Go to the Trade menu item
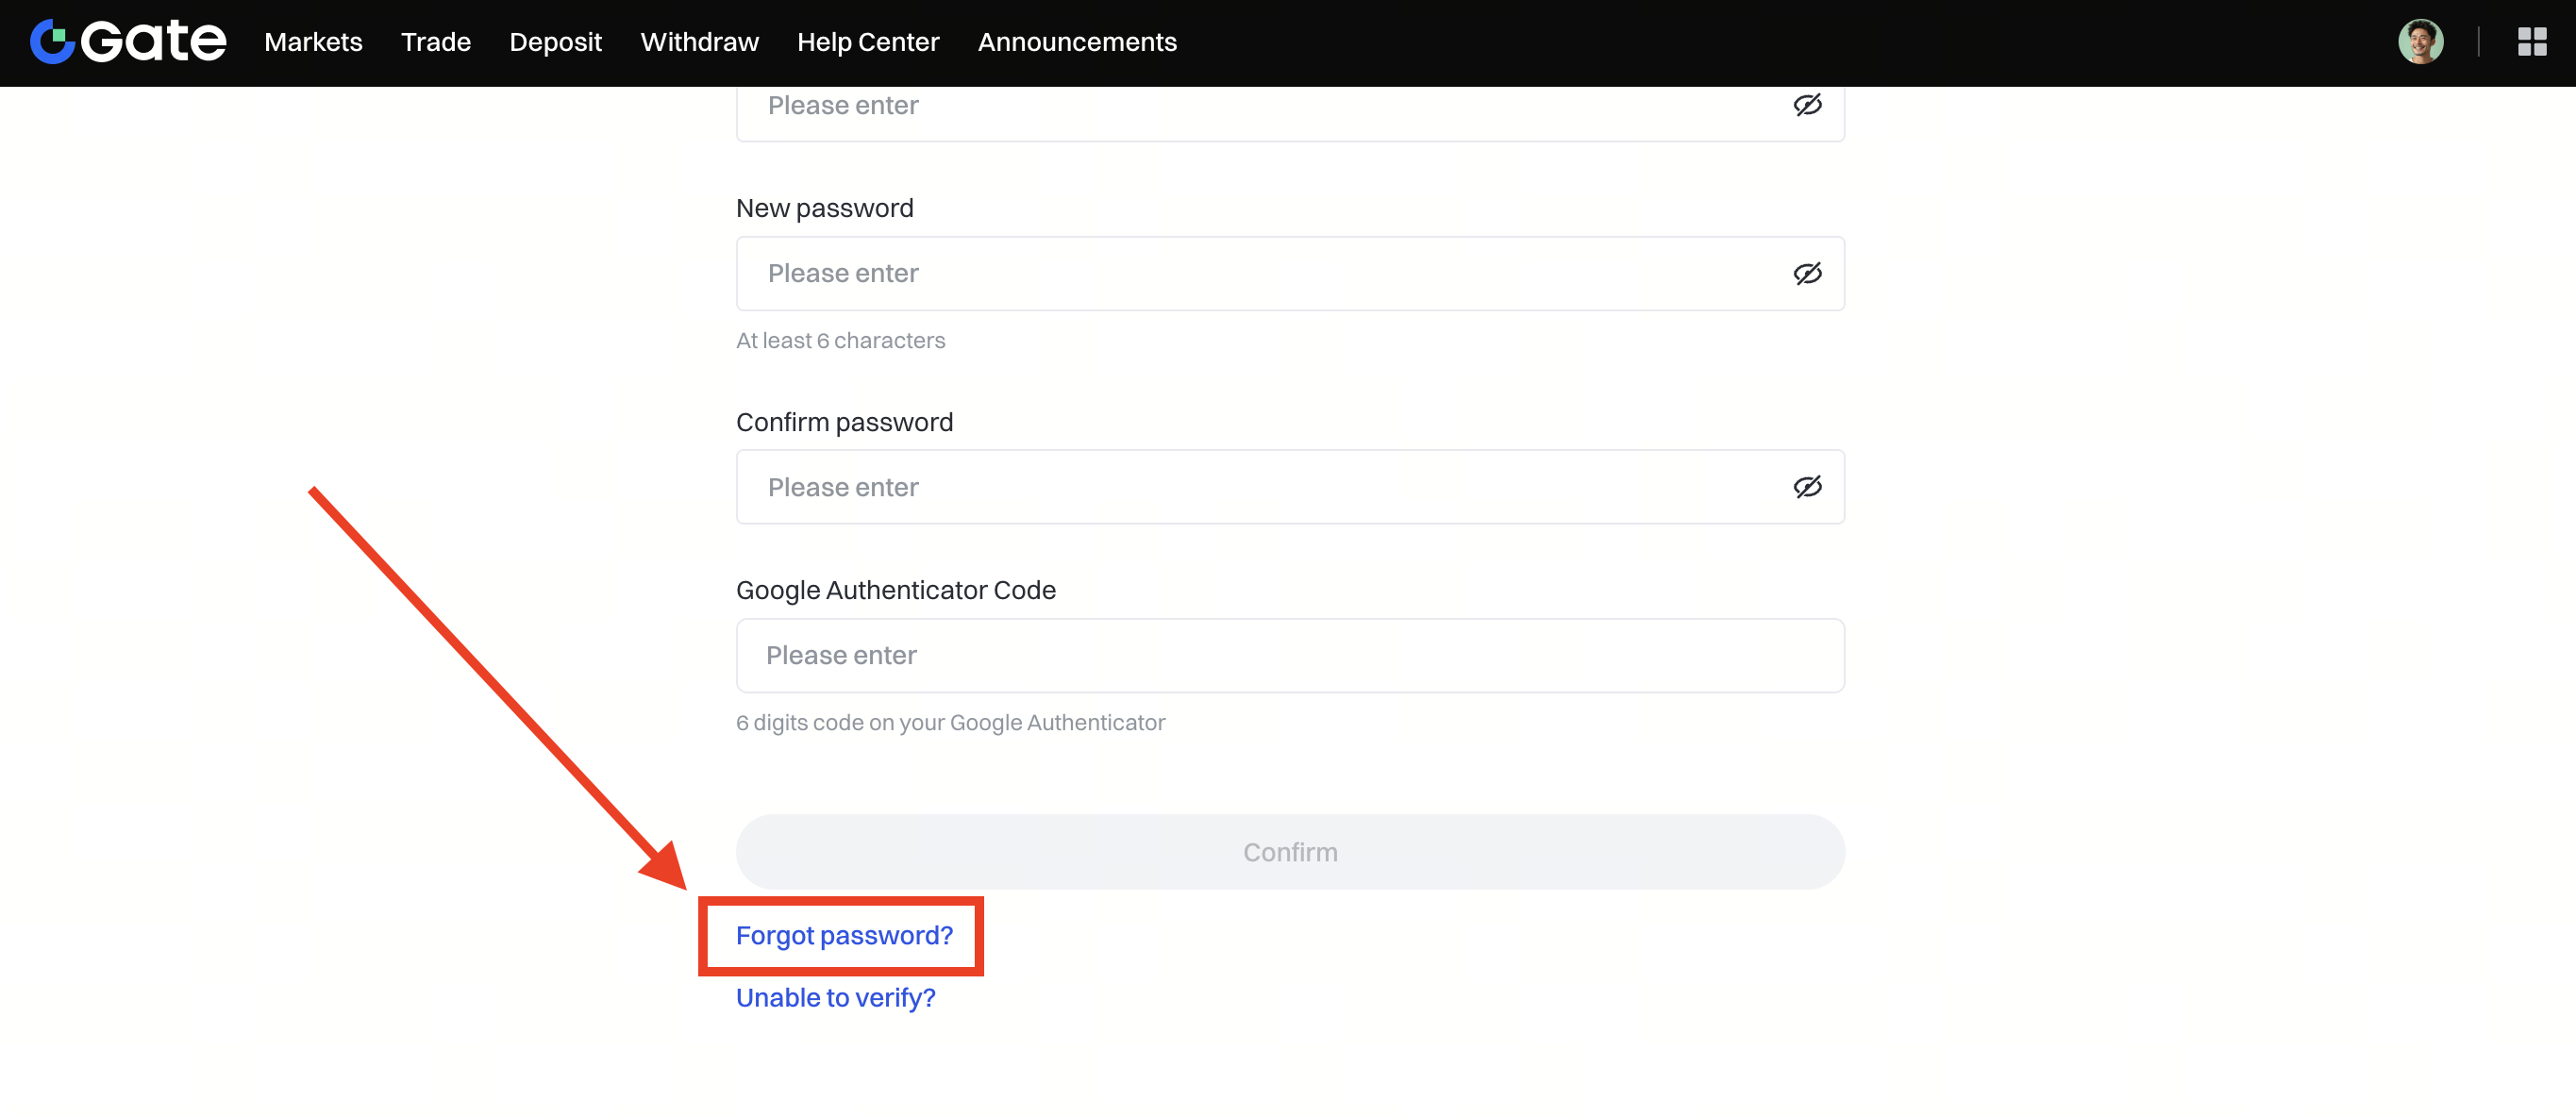2576x1117 pixels. pyautogui.click(x=435, y=42)
